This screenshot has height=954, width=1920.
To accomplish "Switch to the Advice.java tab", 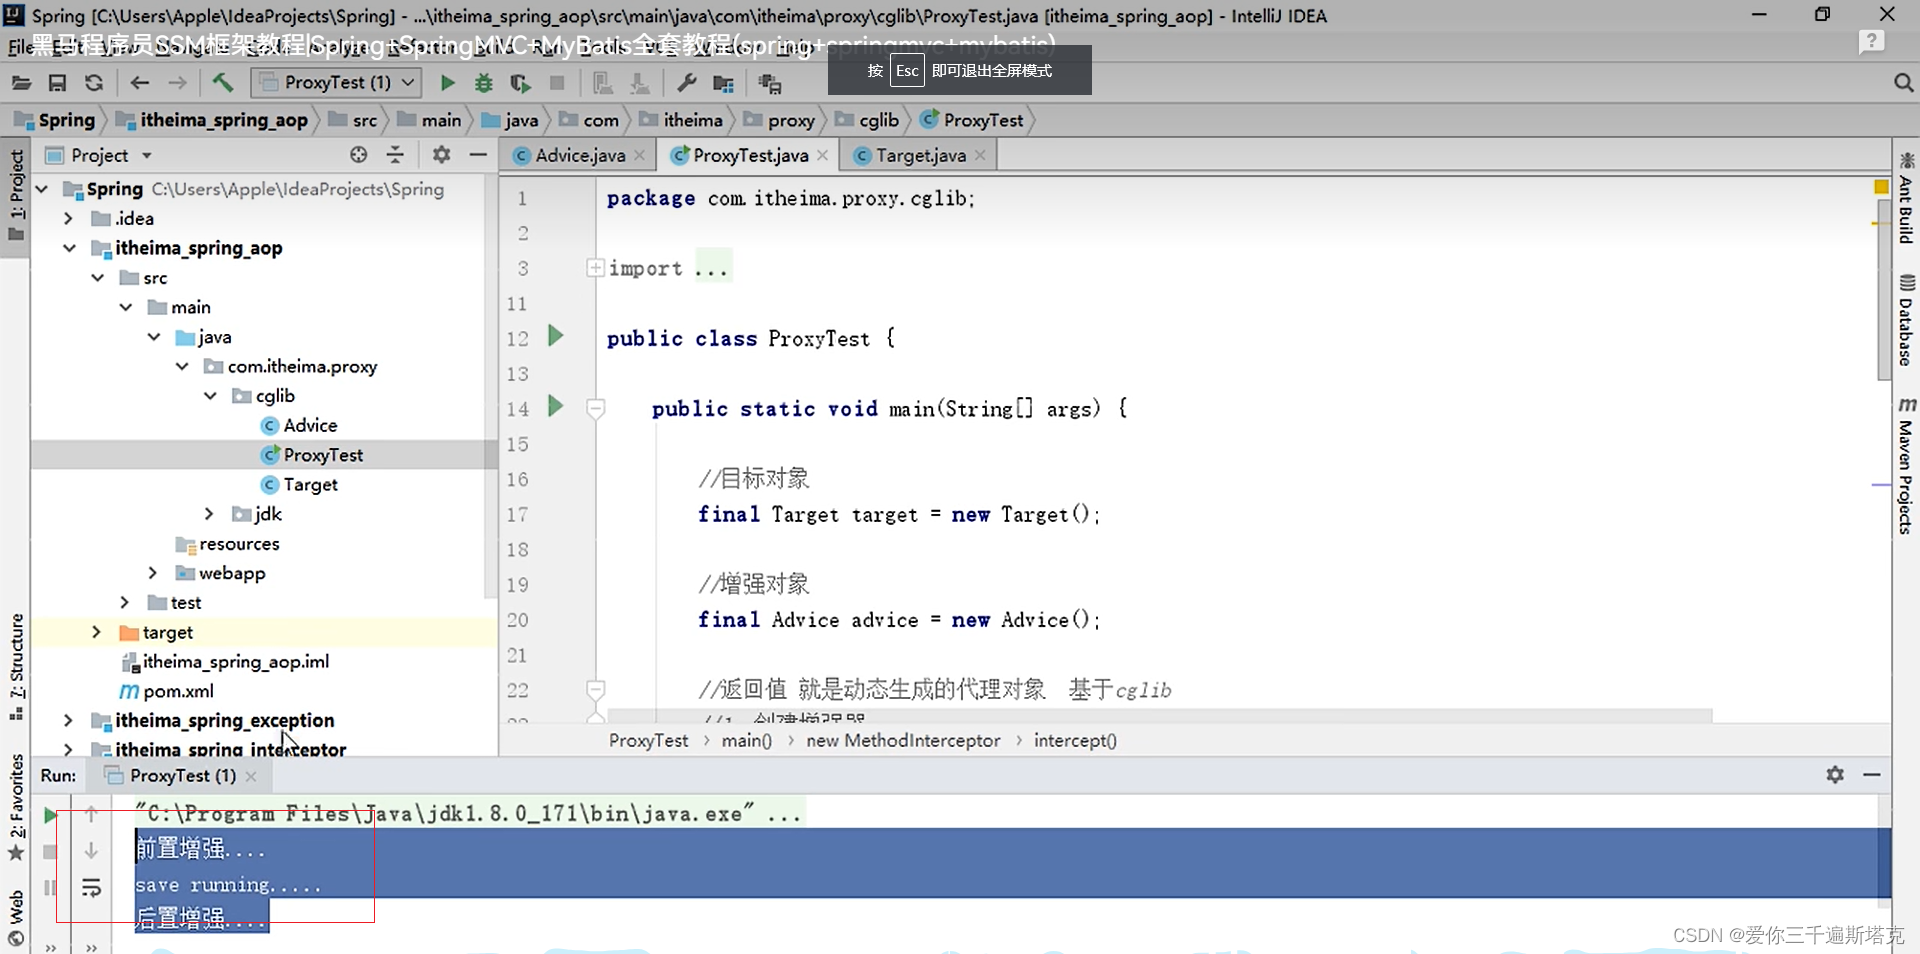I will (580, 155).
